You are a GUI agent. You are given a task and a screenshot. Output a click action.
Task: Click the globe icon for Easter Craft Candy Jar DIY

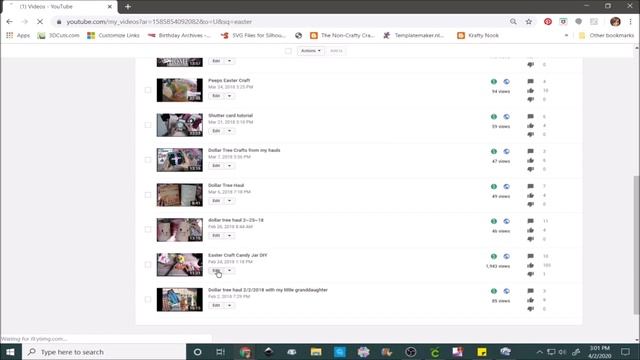(x=507, y=256)
